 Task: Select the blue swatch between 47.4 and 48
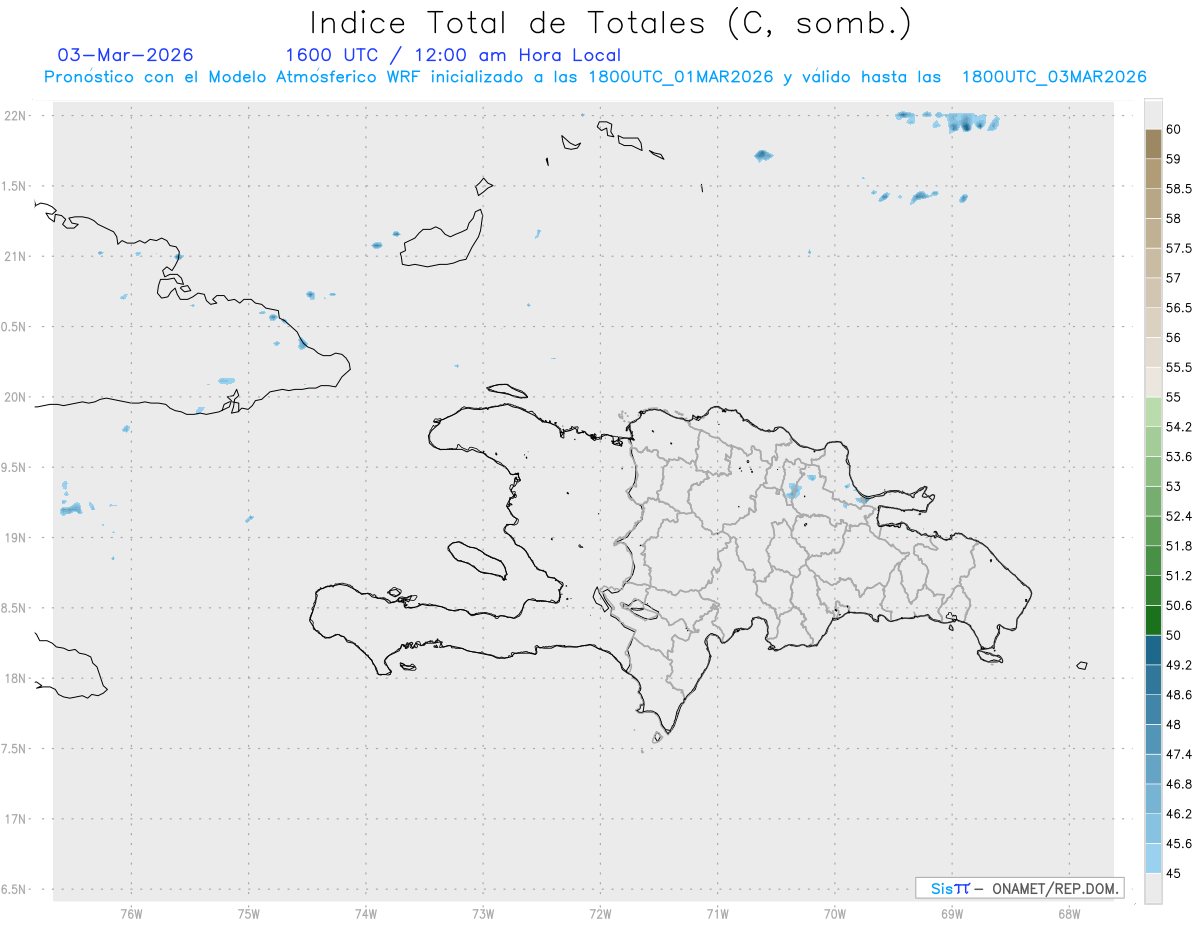[1153, 739]
